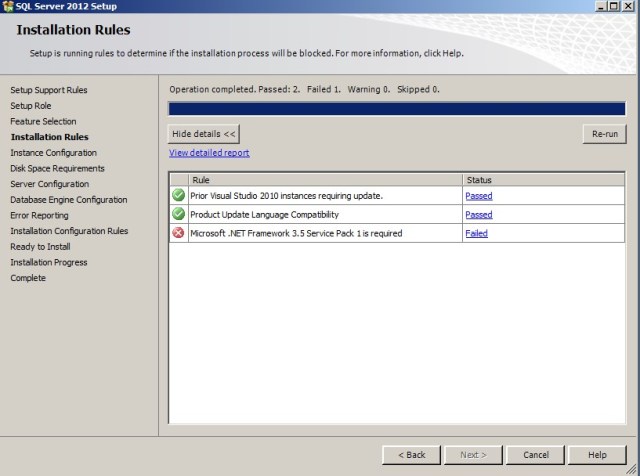Select Setup Support Rules step
The image size is (640, 476).
49,90
